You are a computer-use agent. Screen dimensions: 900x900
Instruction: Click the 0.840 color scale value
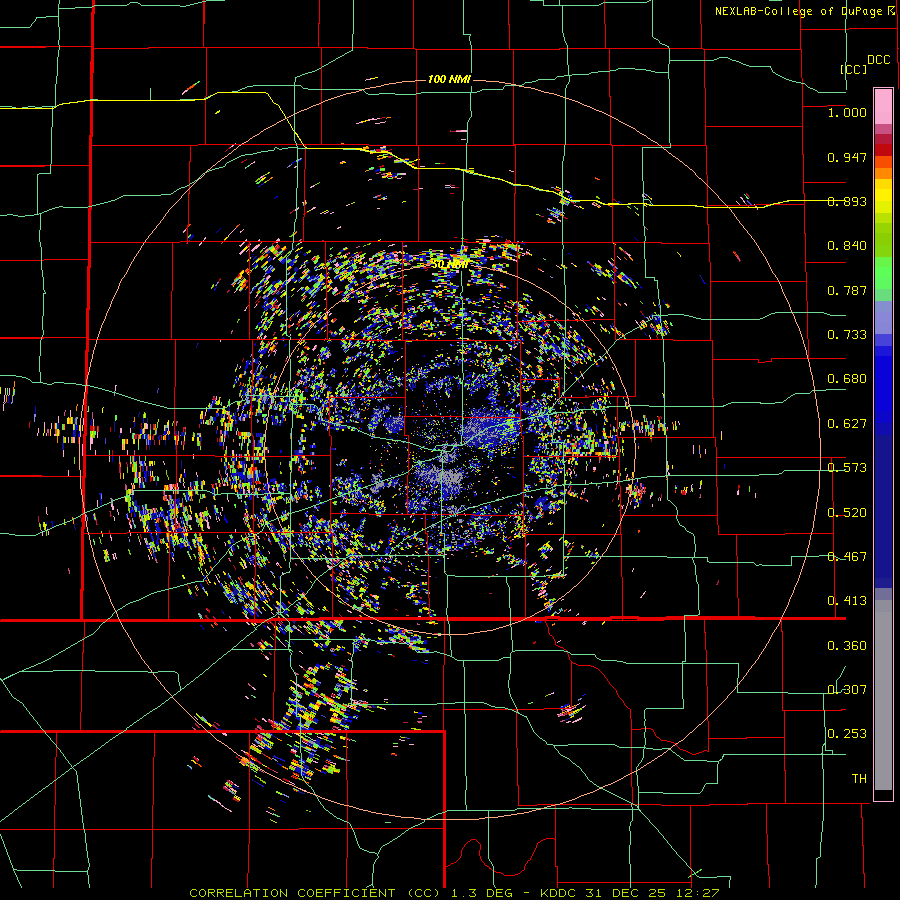tap(847, 246)
